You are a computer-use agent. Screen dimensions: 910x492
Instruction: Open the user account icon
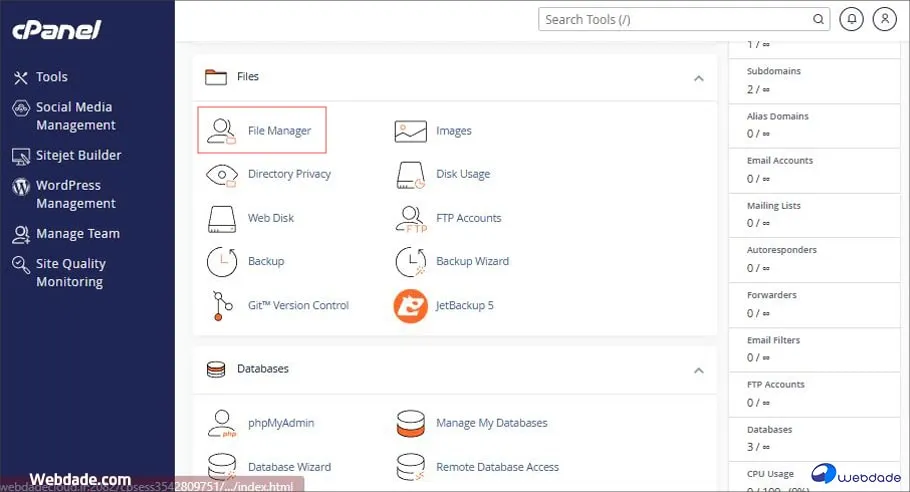[884, 19]
